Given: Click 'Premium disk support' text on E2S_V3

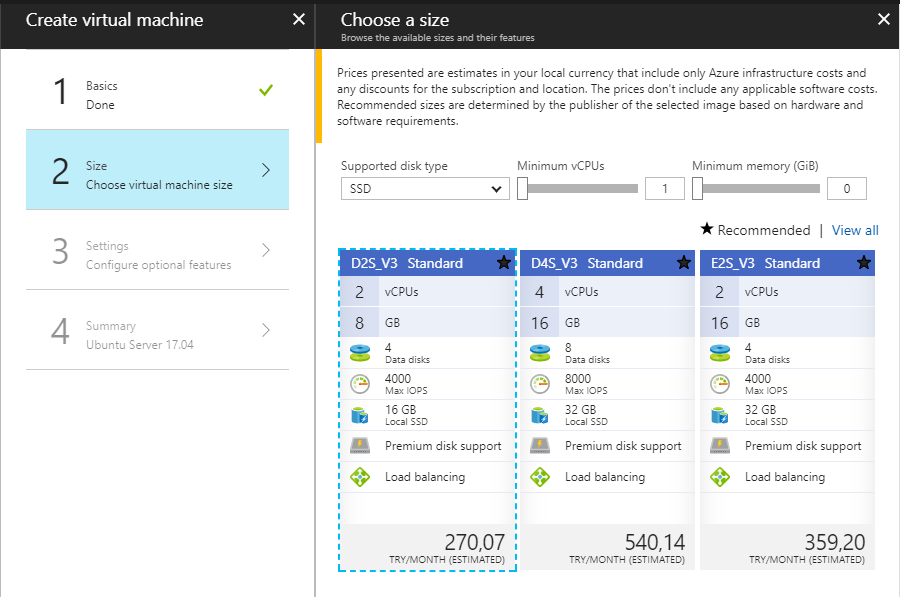Looking at the screenshot, I should [x=803, y=446].
